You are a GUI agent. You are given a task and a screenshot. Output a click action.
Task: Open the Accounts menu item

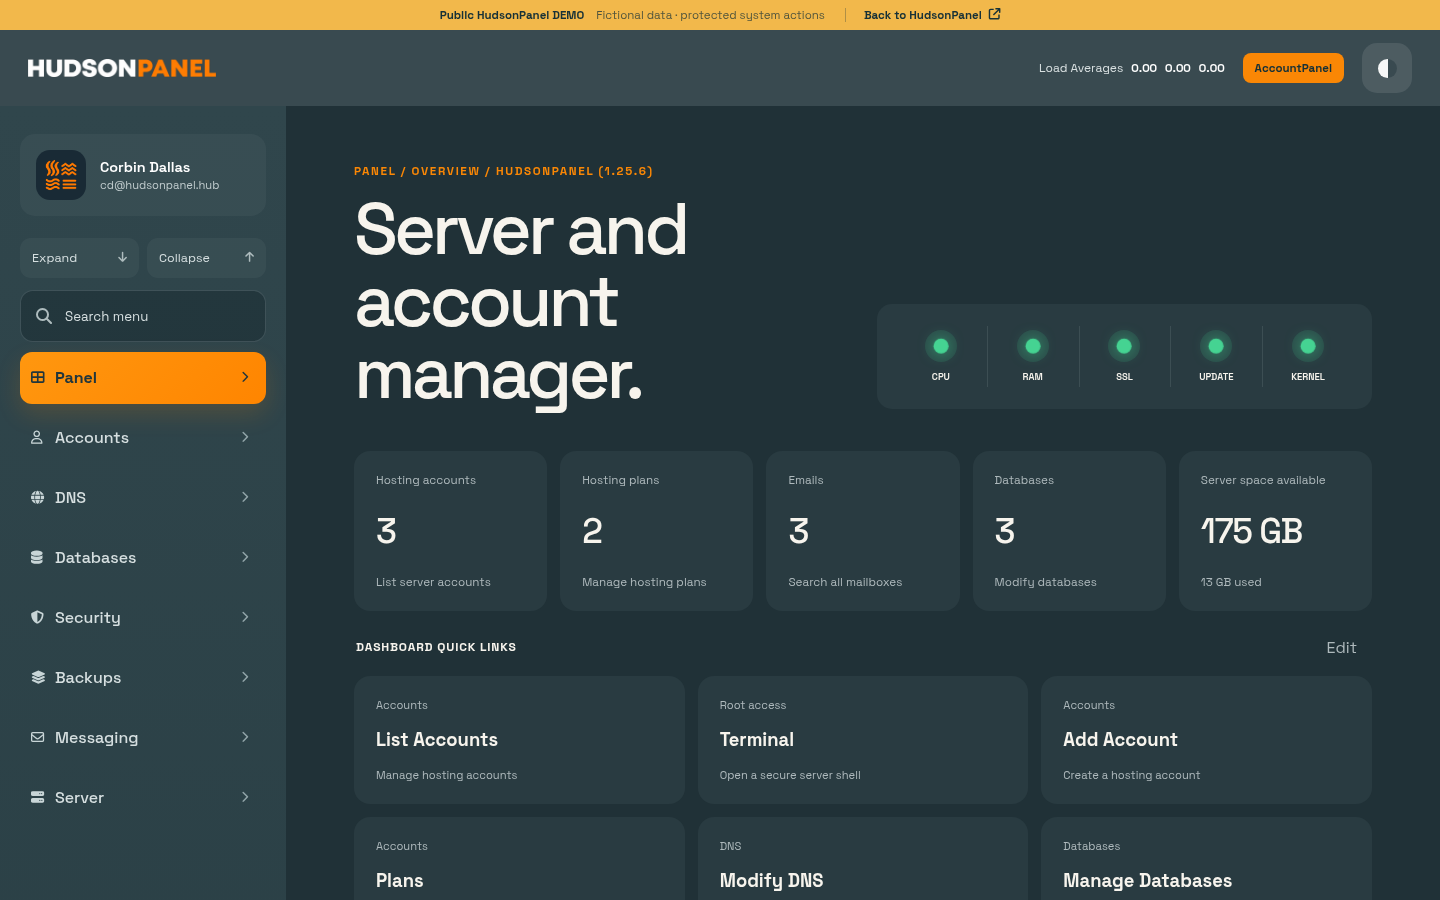coord(143,438)
